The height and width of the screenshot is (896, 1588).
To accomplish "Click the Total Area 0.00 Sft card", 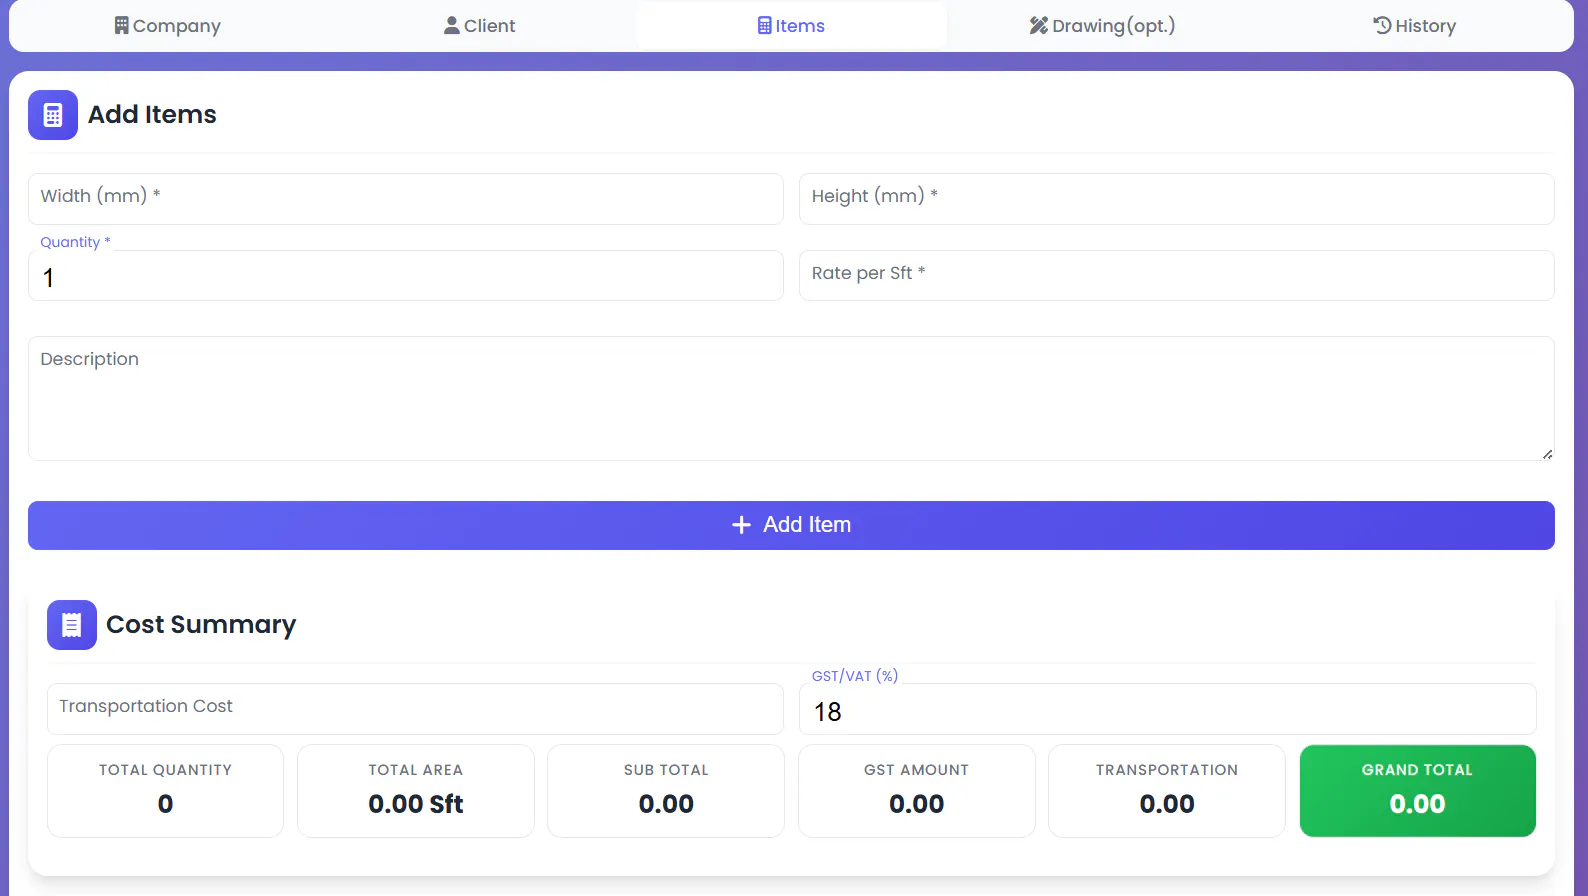I will (416, 791).
